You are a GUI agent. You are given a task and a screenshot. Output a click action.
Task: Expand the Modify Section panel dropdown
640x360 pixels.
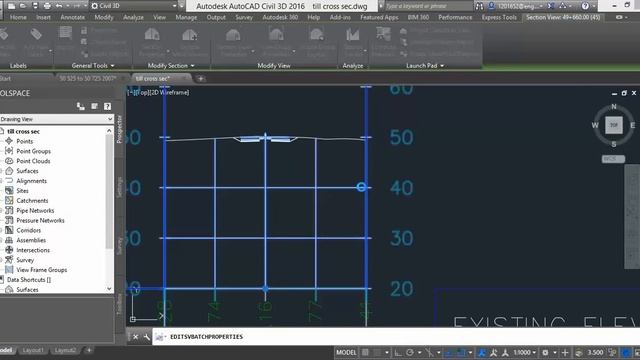coord(171,65)
